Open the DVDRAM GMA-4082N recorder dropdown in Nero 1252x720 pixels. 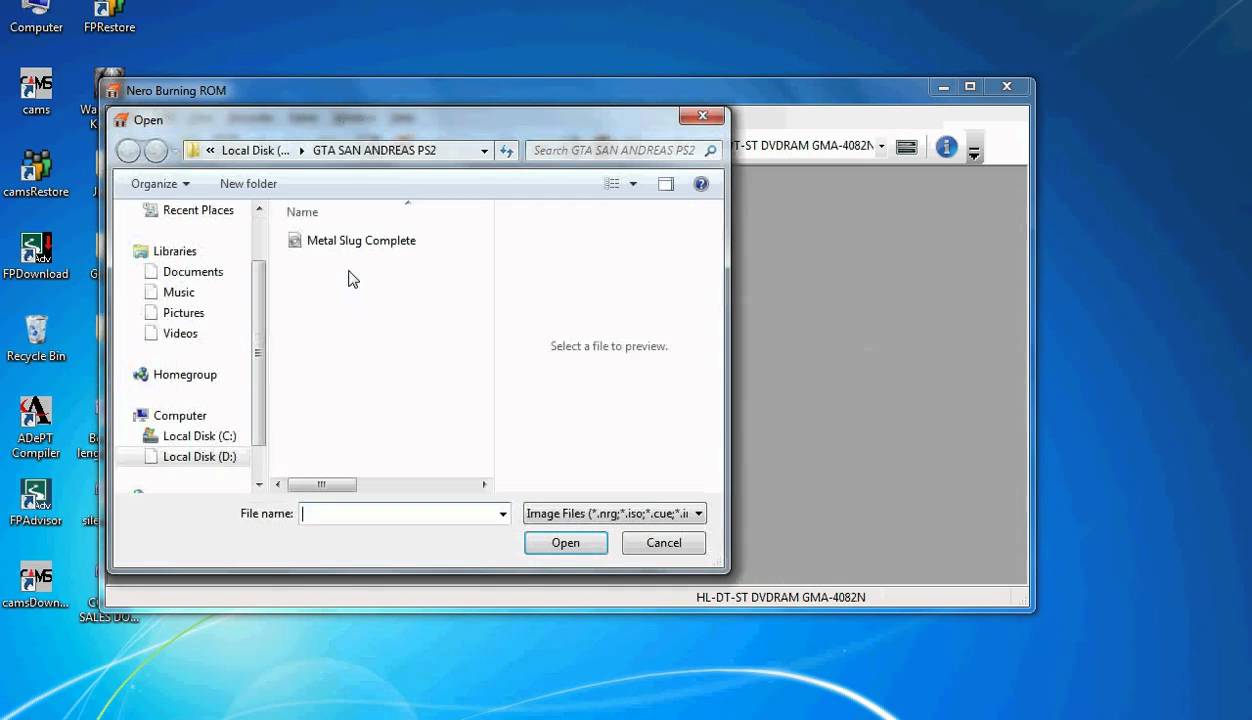[881, 147]
